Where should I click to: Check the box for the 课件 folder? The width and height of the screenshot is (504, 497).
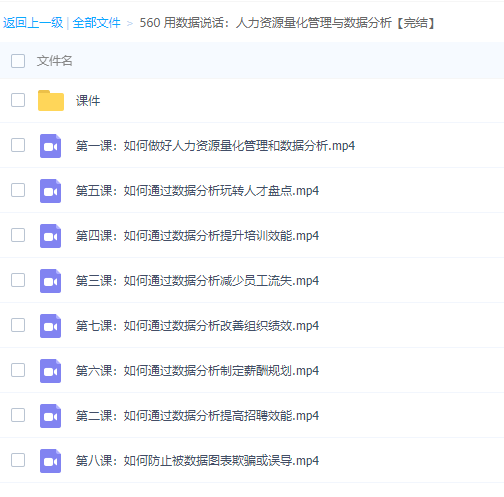(18, 100)
